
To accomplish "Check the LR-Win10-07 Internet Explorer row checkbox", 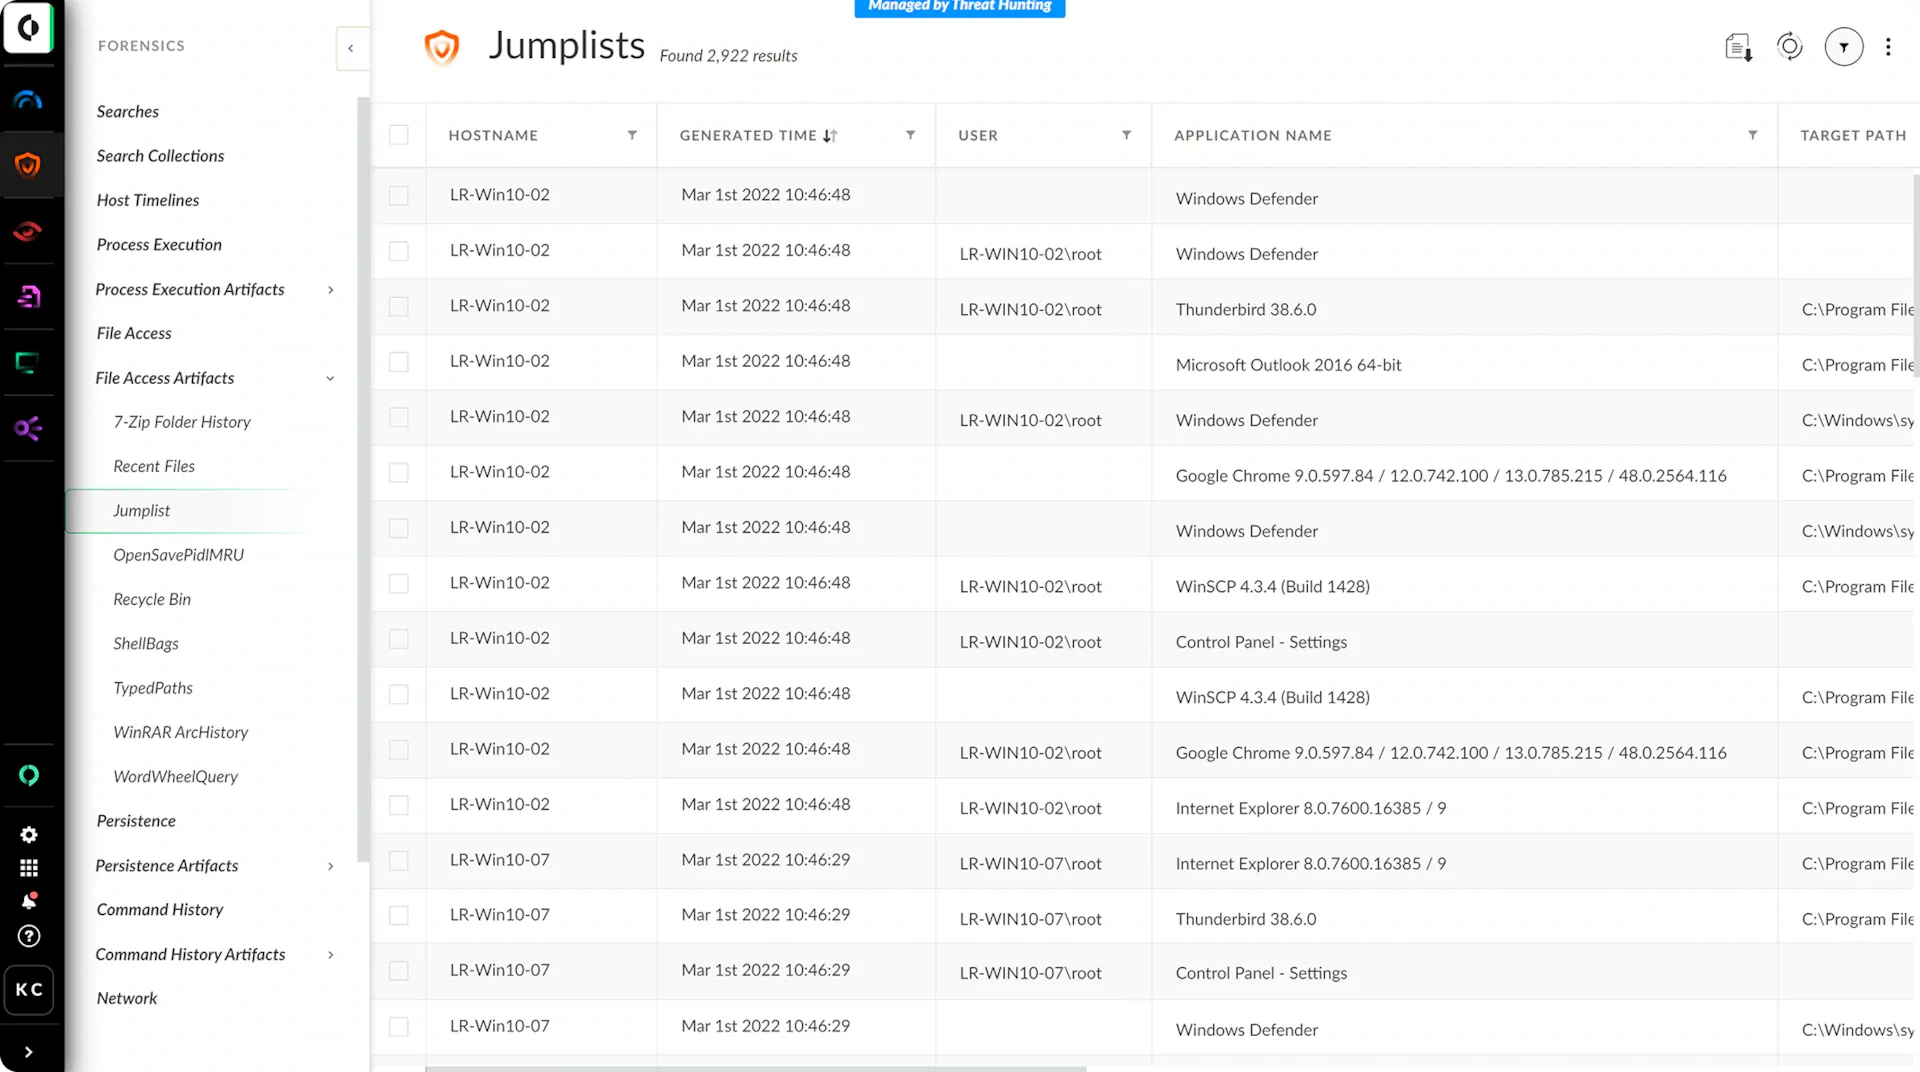I will pos(399,860).
